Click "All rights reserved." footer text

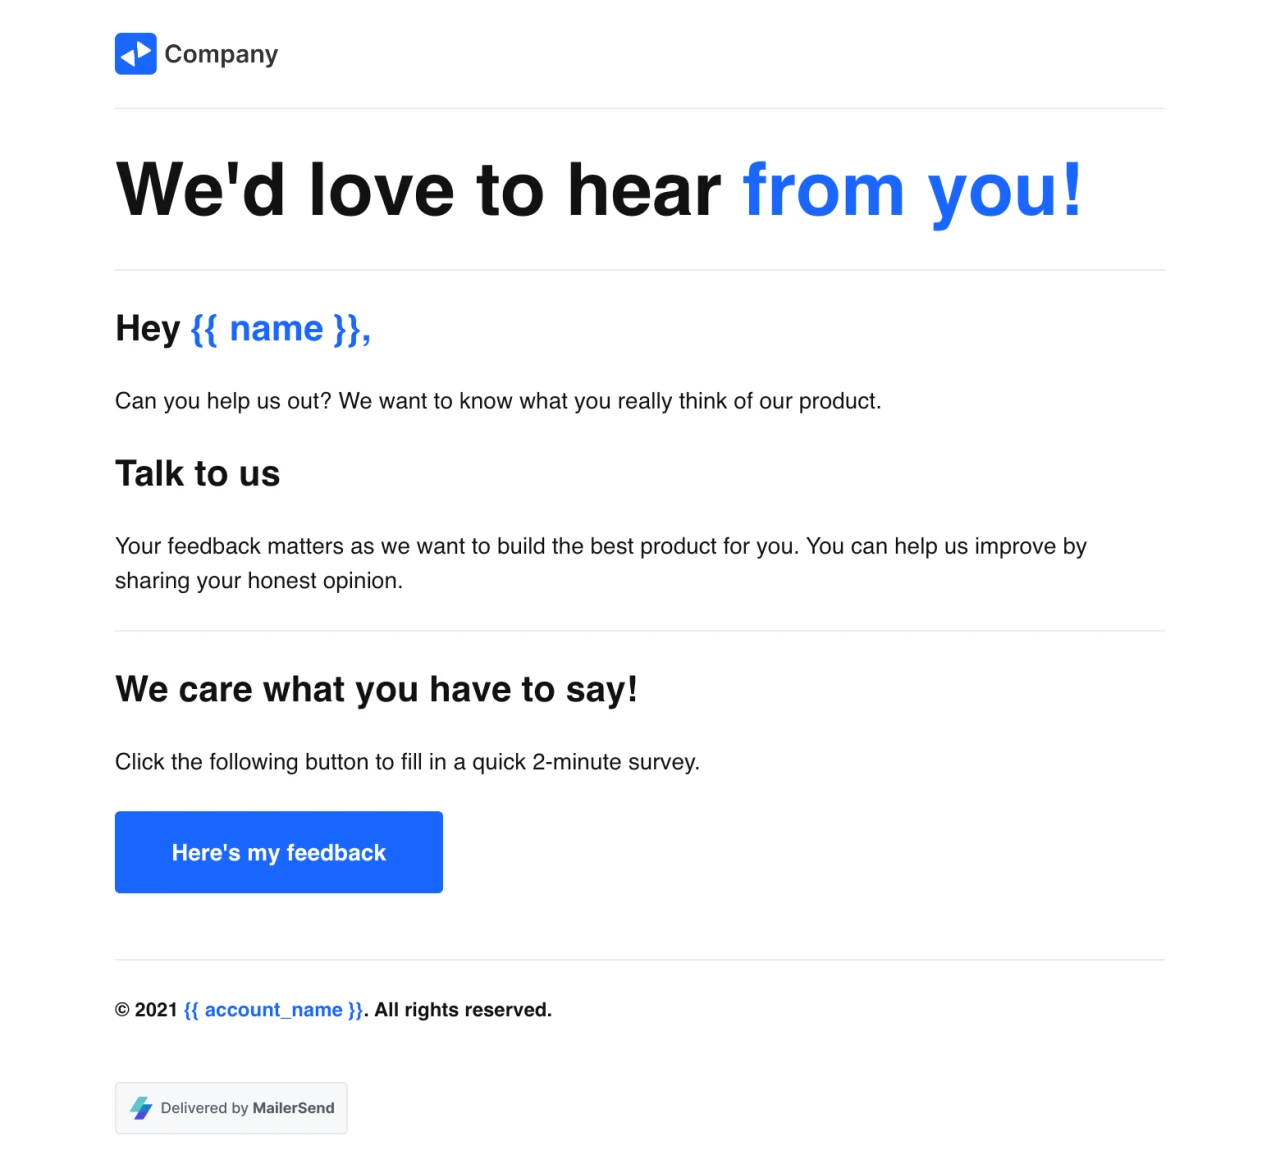tap(463, 1010)
